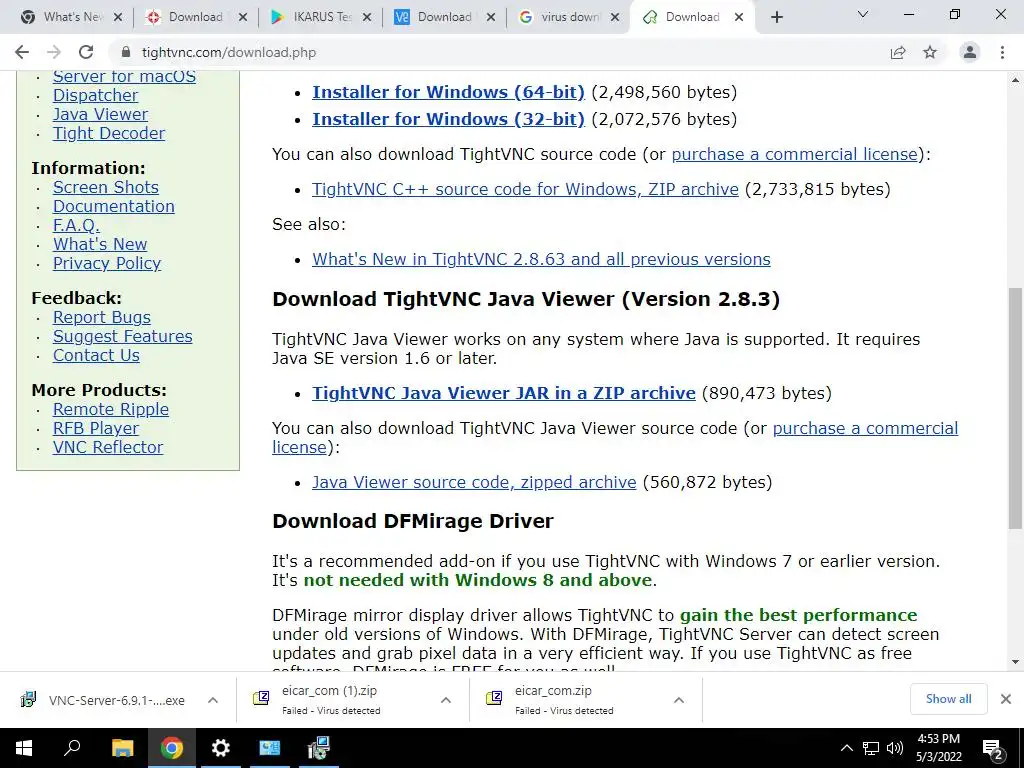Open the Settings gear on the taskbar
The width and height of the screenshot is (1024, 768).
click(x=221, y=748)
